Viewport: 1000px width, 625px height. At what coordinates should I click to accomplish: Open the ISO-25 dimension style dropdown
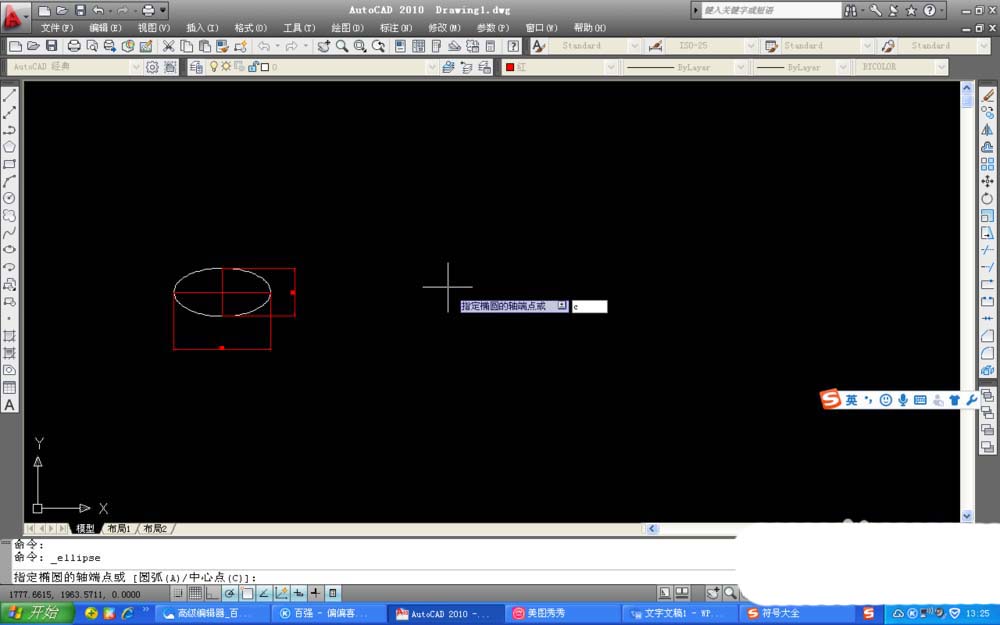tap(751, 46)
